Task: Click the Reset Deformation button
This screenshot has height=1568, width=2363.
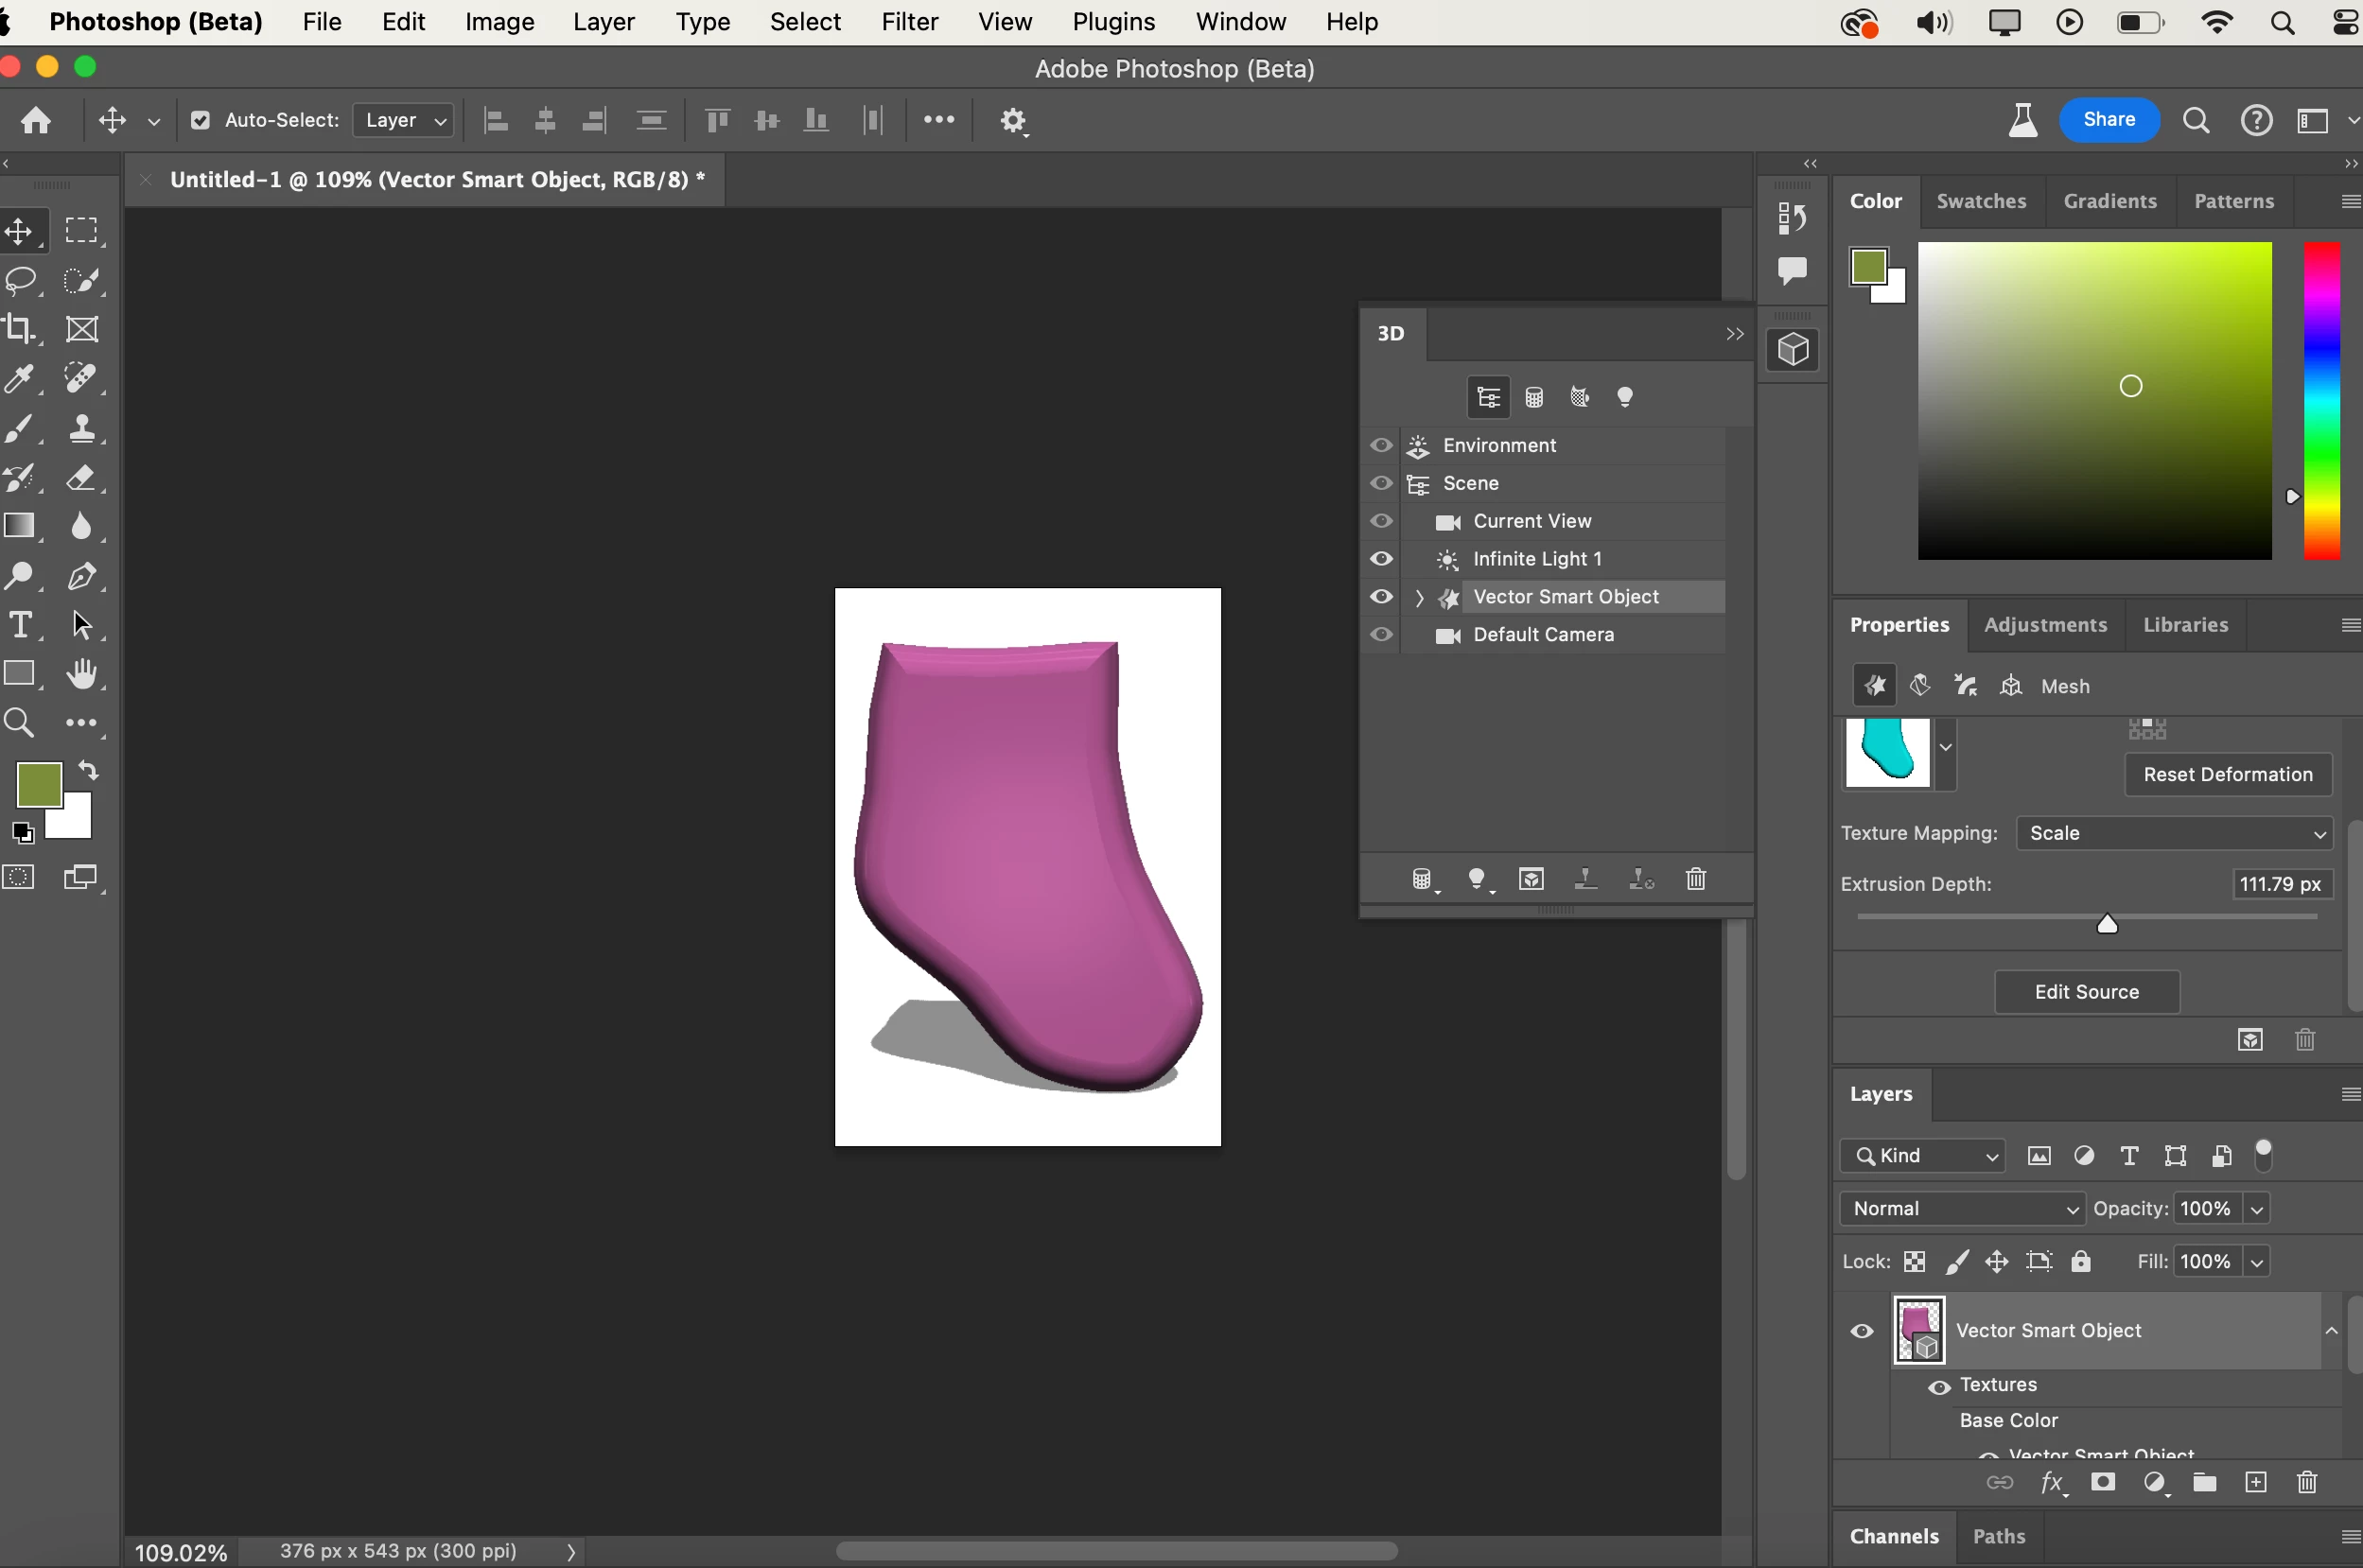Action: point(2227,774)
